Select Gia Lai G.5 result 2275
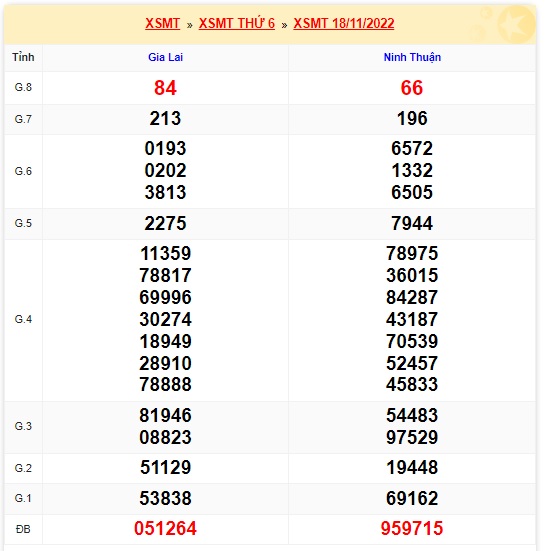This screenshot has width=545, height=551. tap(165, 223)
